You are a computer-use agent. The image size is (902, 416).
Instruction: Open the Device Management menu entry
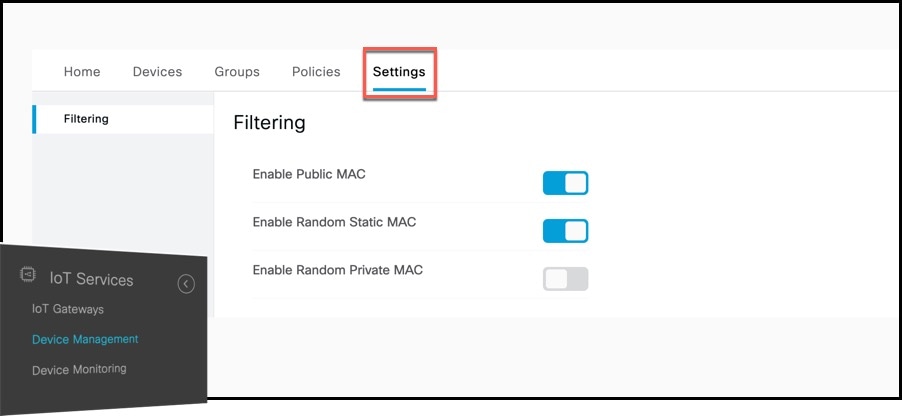click(85, 339)
